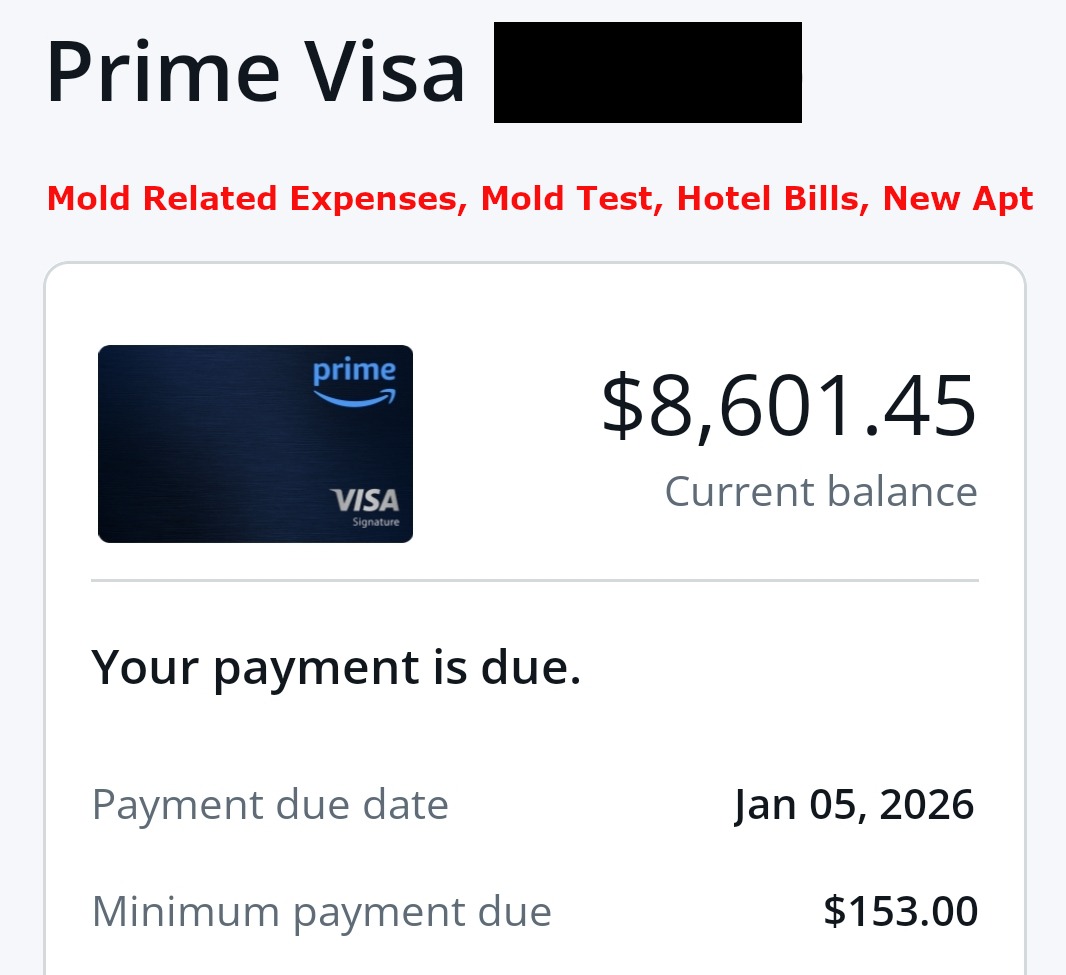Select the blacked-out box beside Prime Visa
The image size is (1066, 975).
(647, 73)
